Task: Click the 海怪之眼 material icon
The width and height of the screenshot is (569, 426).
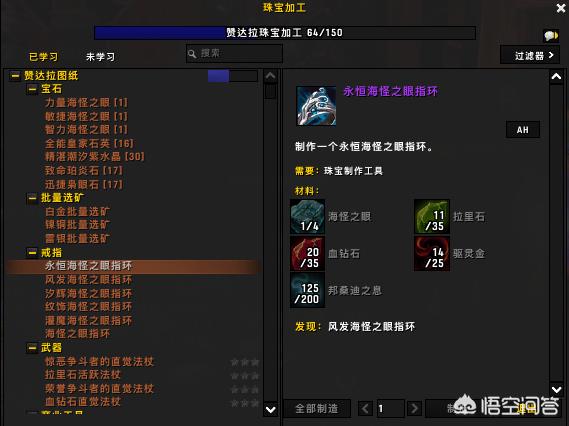Action: point(307,216)
